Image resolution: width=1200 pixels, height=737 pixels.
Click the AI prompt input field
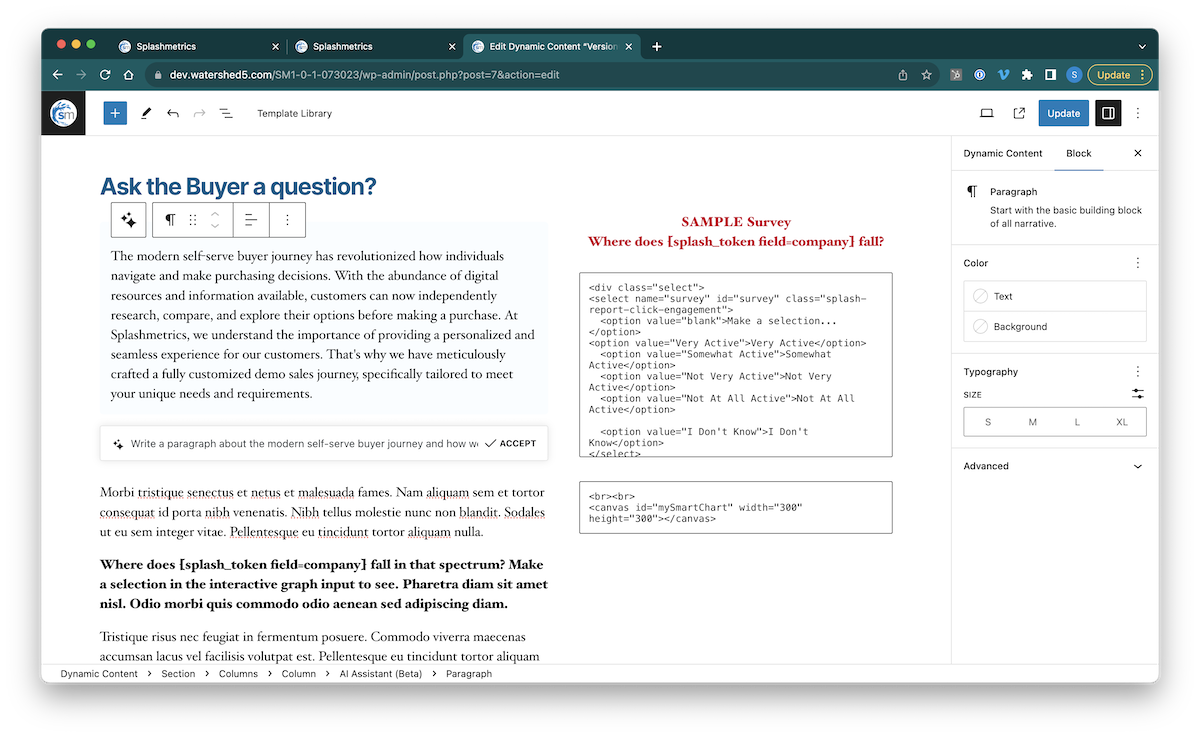tap(304, 443)
